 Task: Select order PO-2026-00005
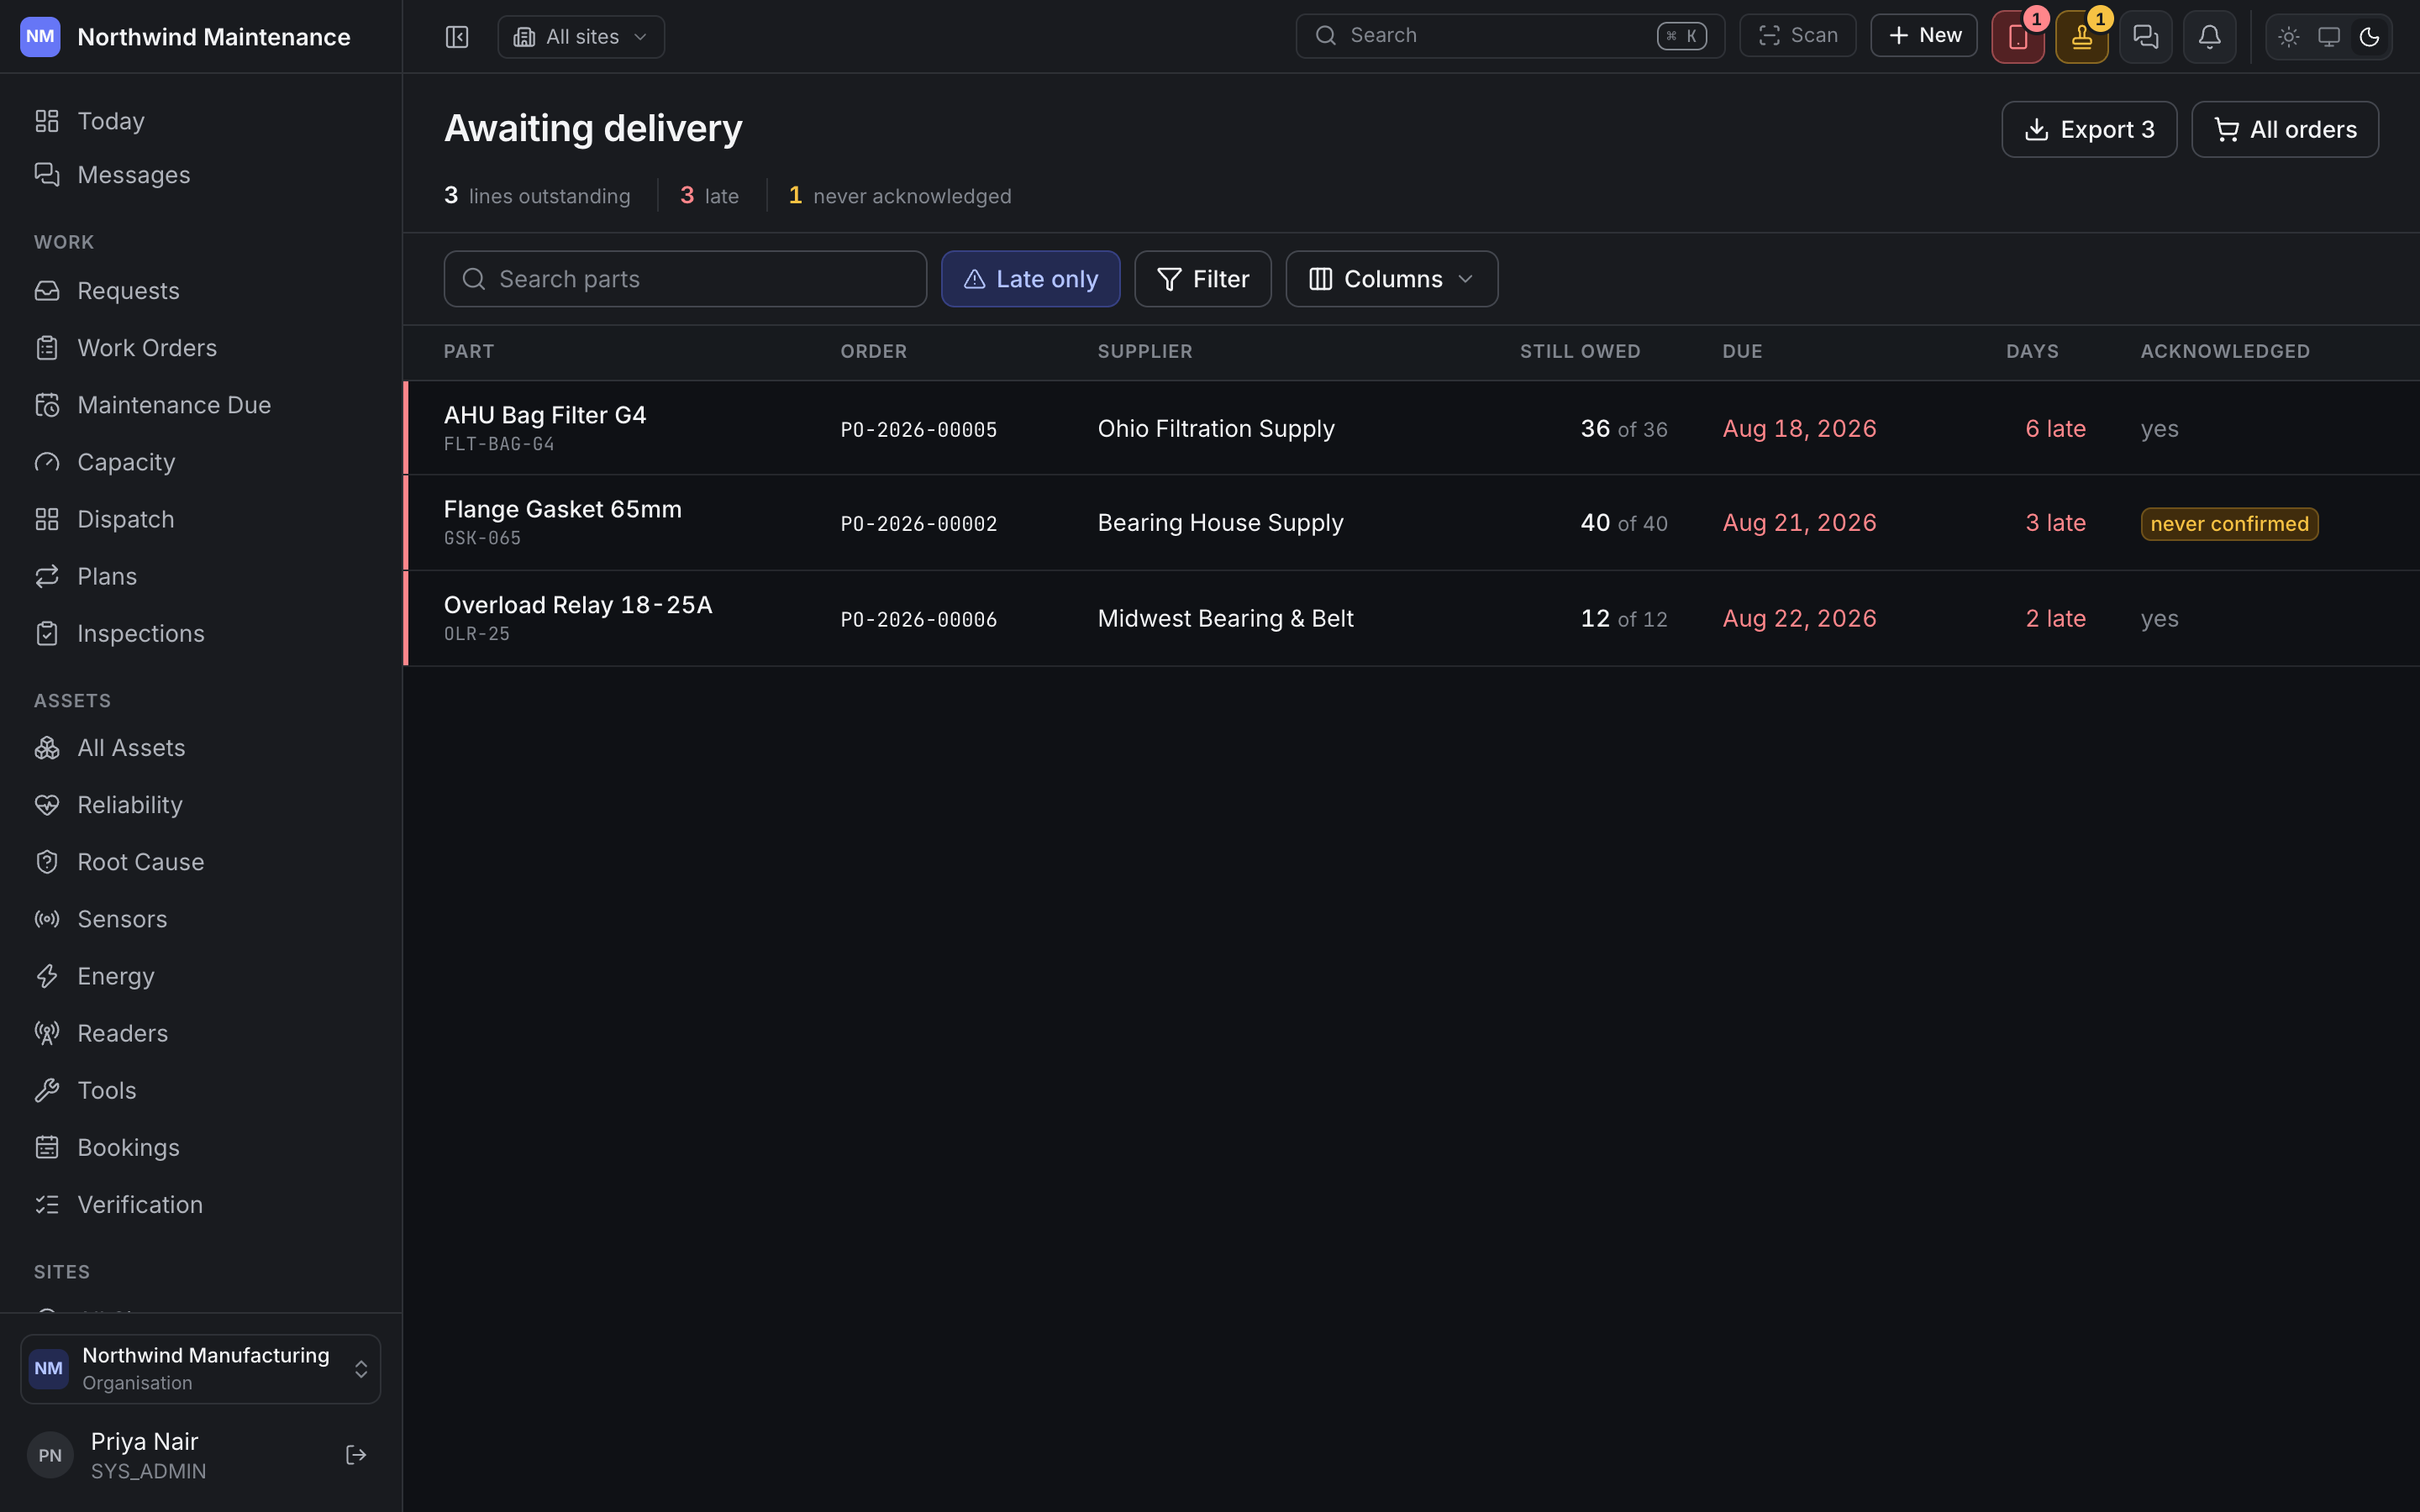point(919,429)
